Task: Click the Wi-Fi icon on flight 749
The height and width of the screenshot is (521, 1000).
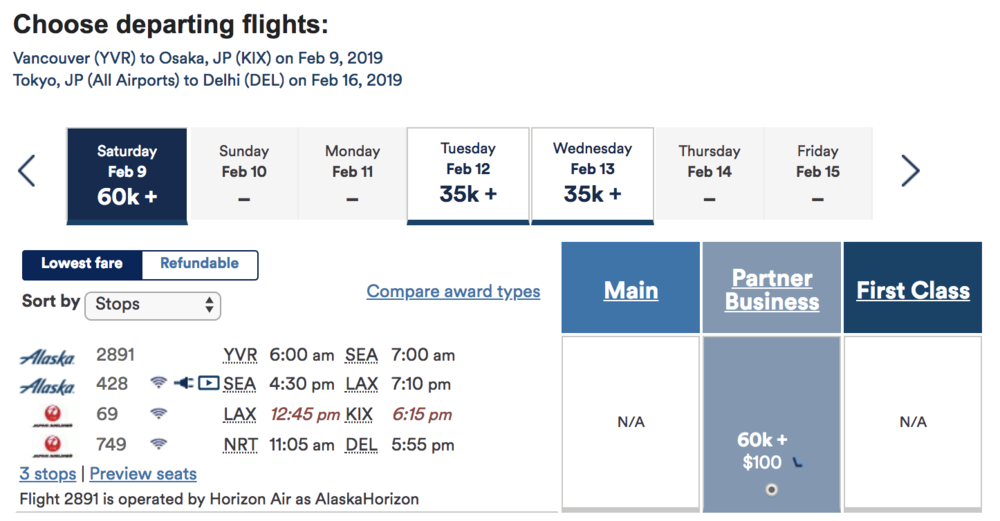Action: (158, 444)
